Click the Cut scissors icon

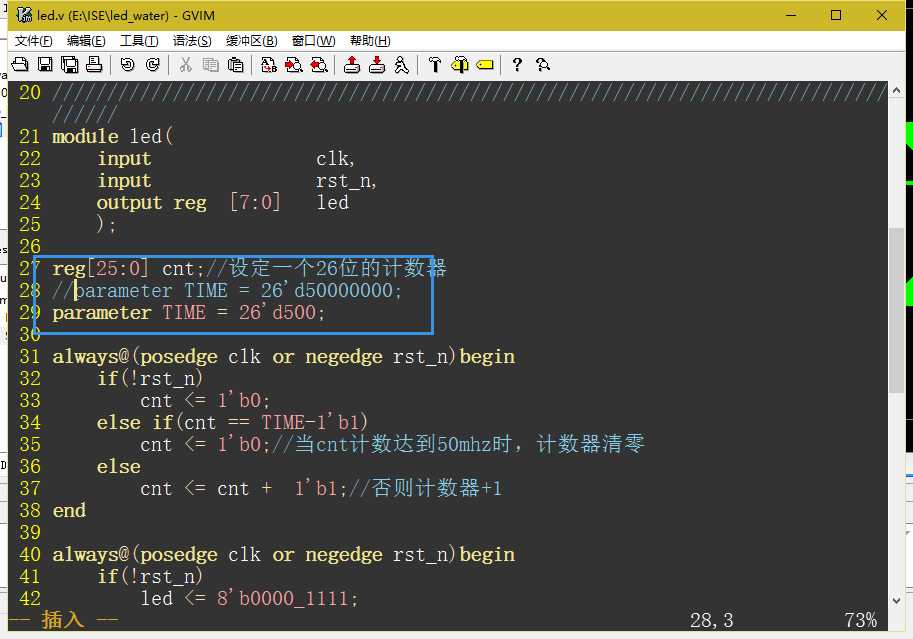pyautogui.click(x=185, y=64)
